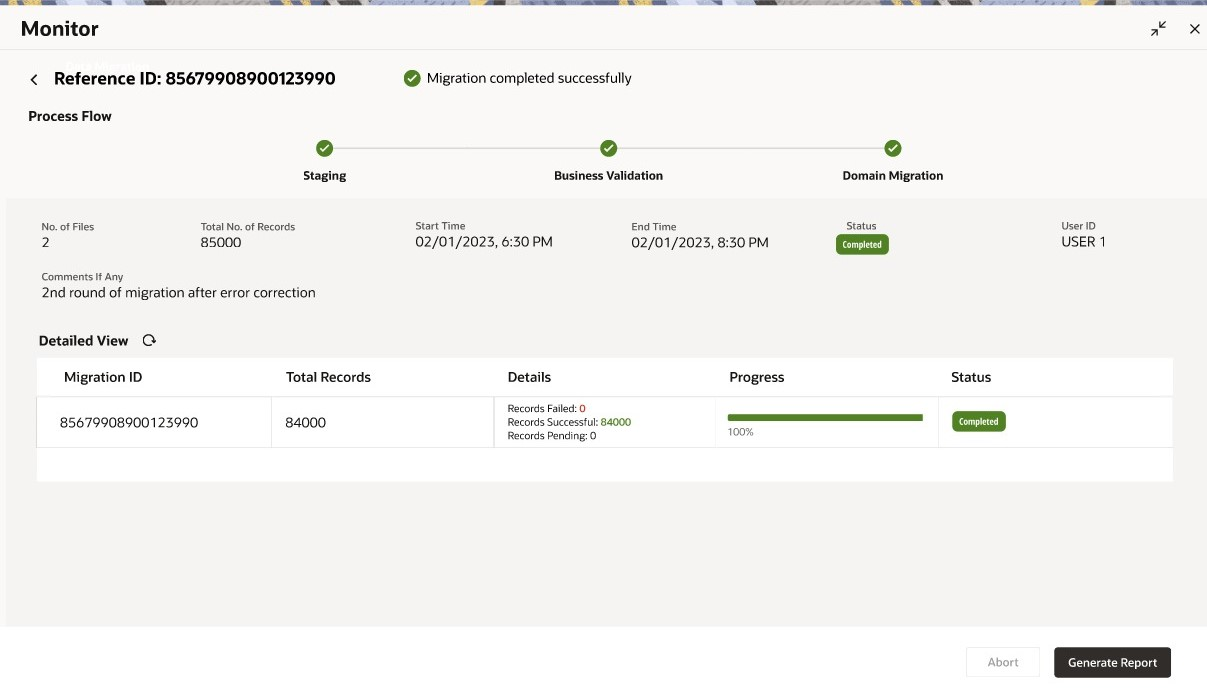
Task: Click the Completed badge in the table row
Action: (979, 422)
